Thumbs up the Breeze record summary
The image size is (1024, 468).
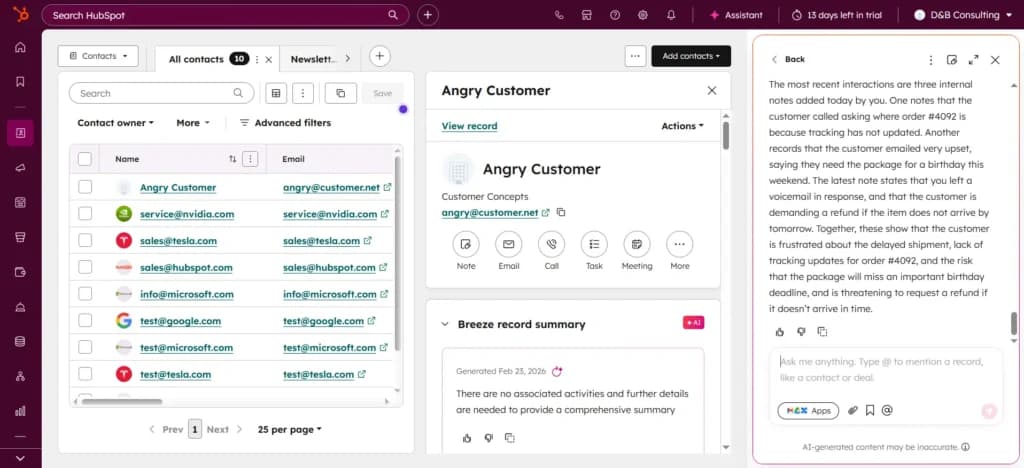466,438
